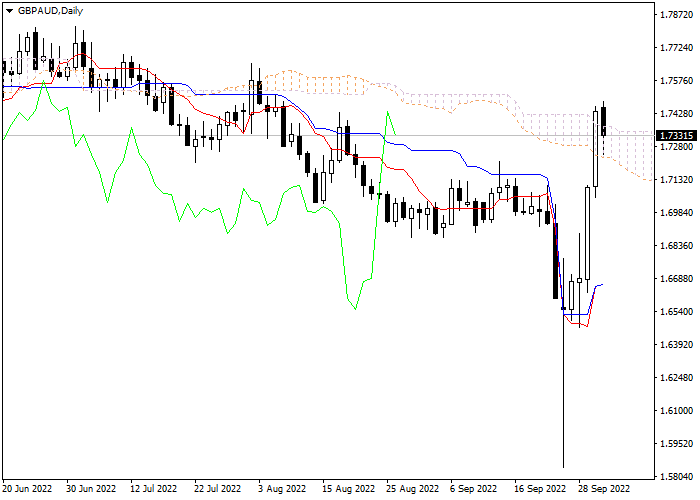Click the 6 Sep 2022 date label

(x=473, y=489)
